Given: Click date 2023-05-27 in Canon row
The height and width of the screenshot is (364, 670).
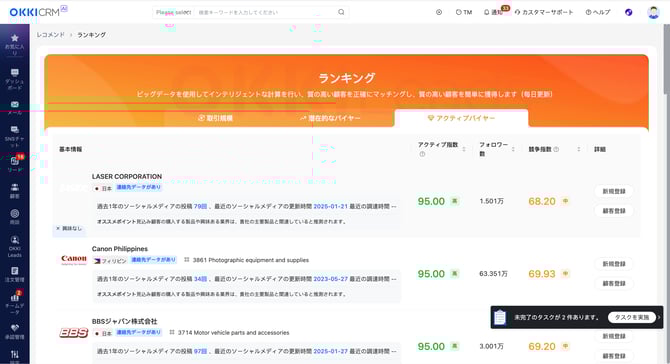Looking at the screenshot, I should [x=330, y=279].
